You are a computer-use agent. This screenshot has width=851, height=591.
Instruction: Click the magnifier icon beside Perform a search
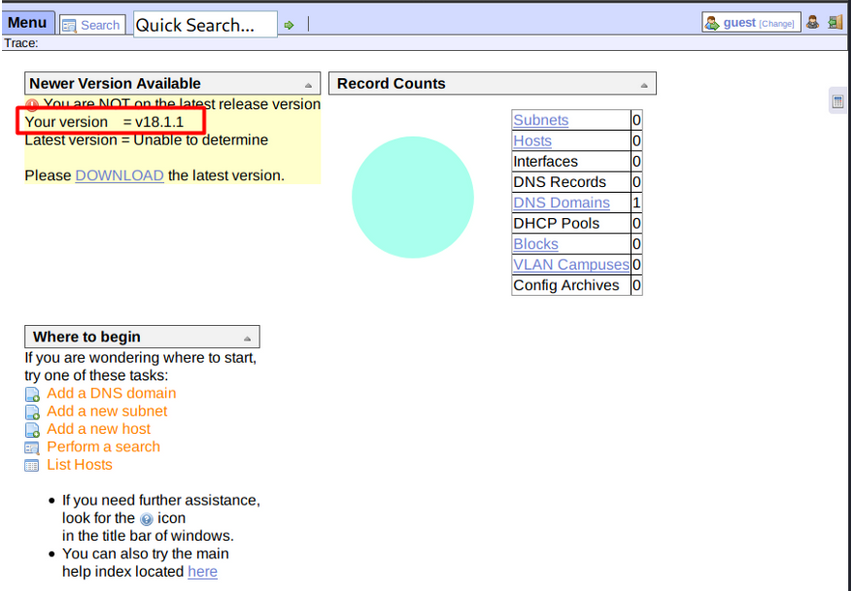[x=32, y=448]
